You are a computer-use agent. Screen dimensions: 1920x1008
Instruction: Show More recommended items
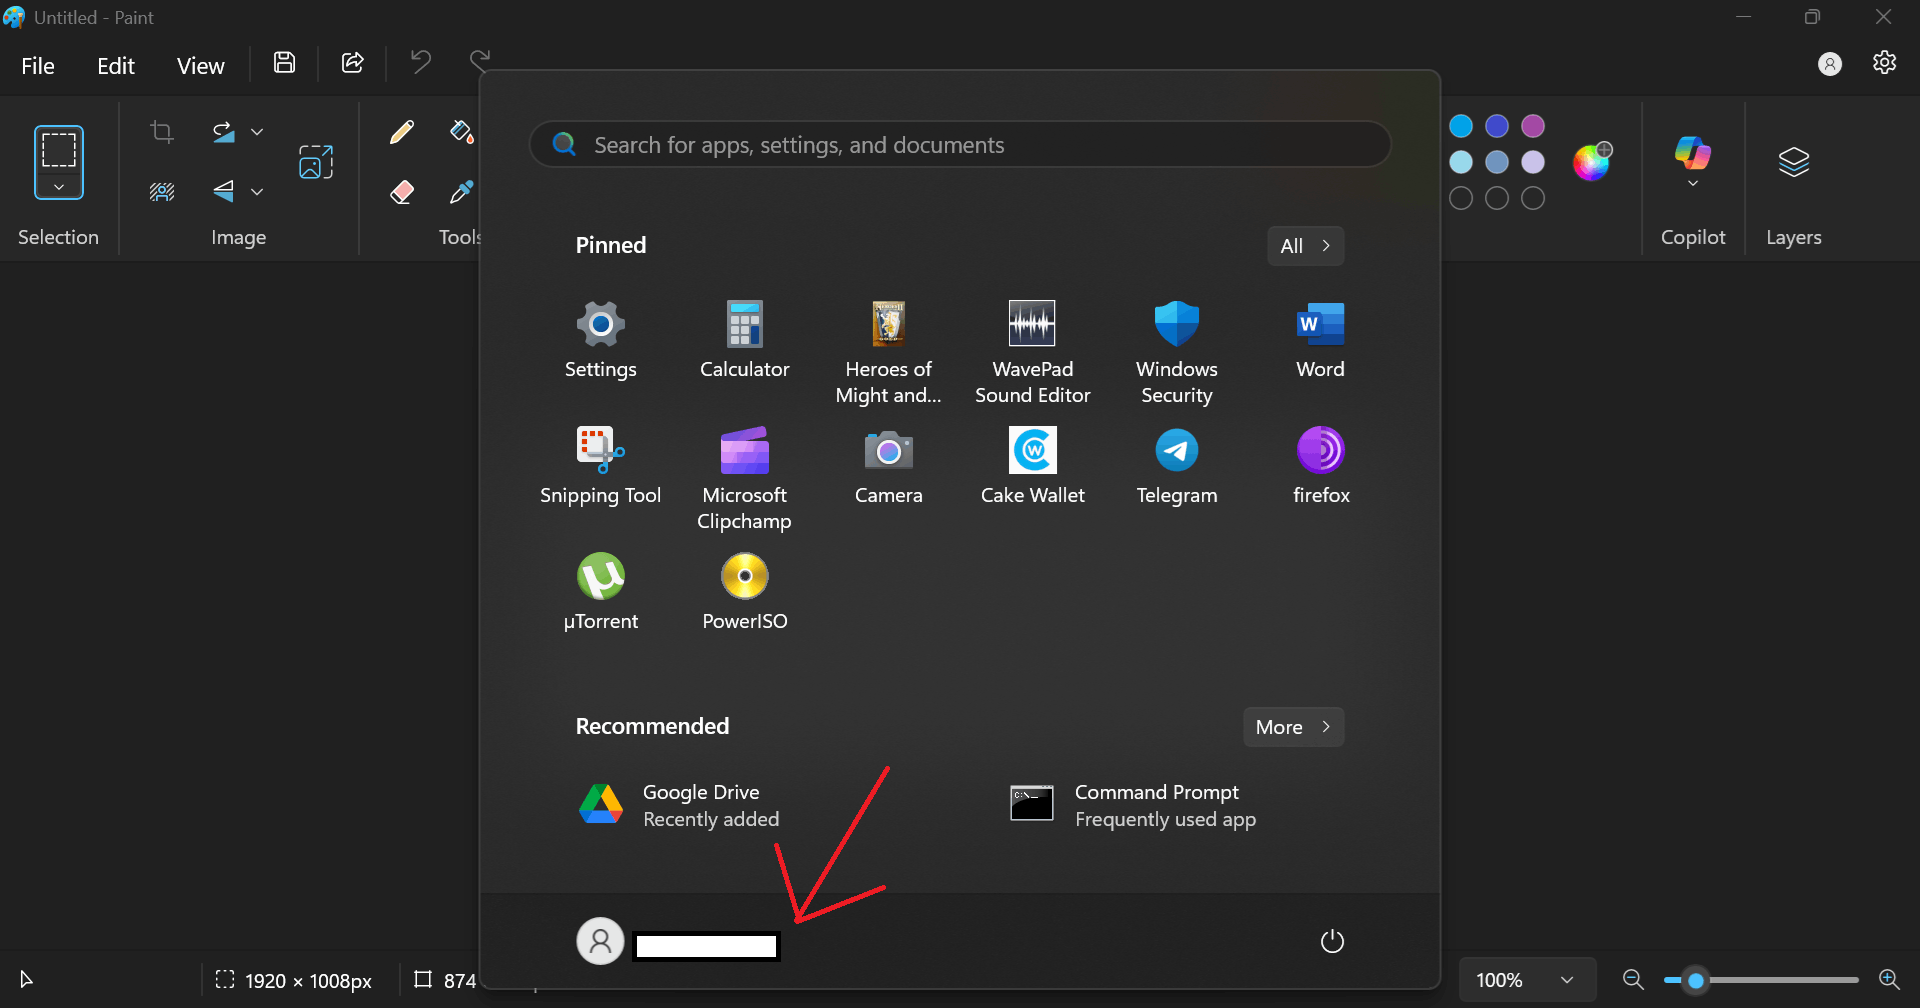(1292, 726)
